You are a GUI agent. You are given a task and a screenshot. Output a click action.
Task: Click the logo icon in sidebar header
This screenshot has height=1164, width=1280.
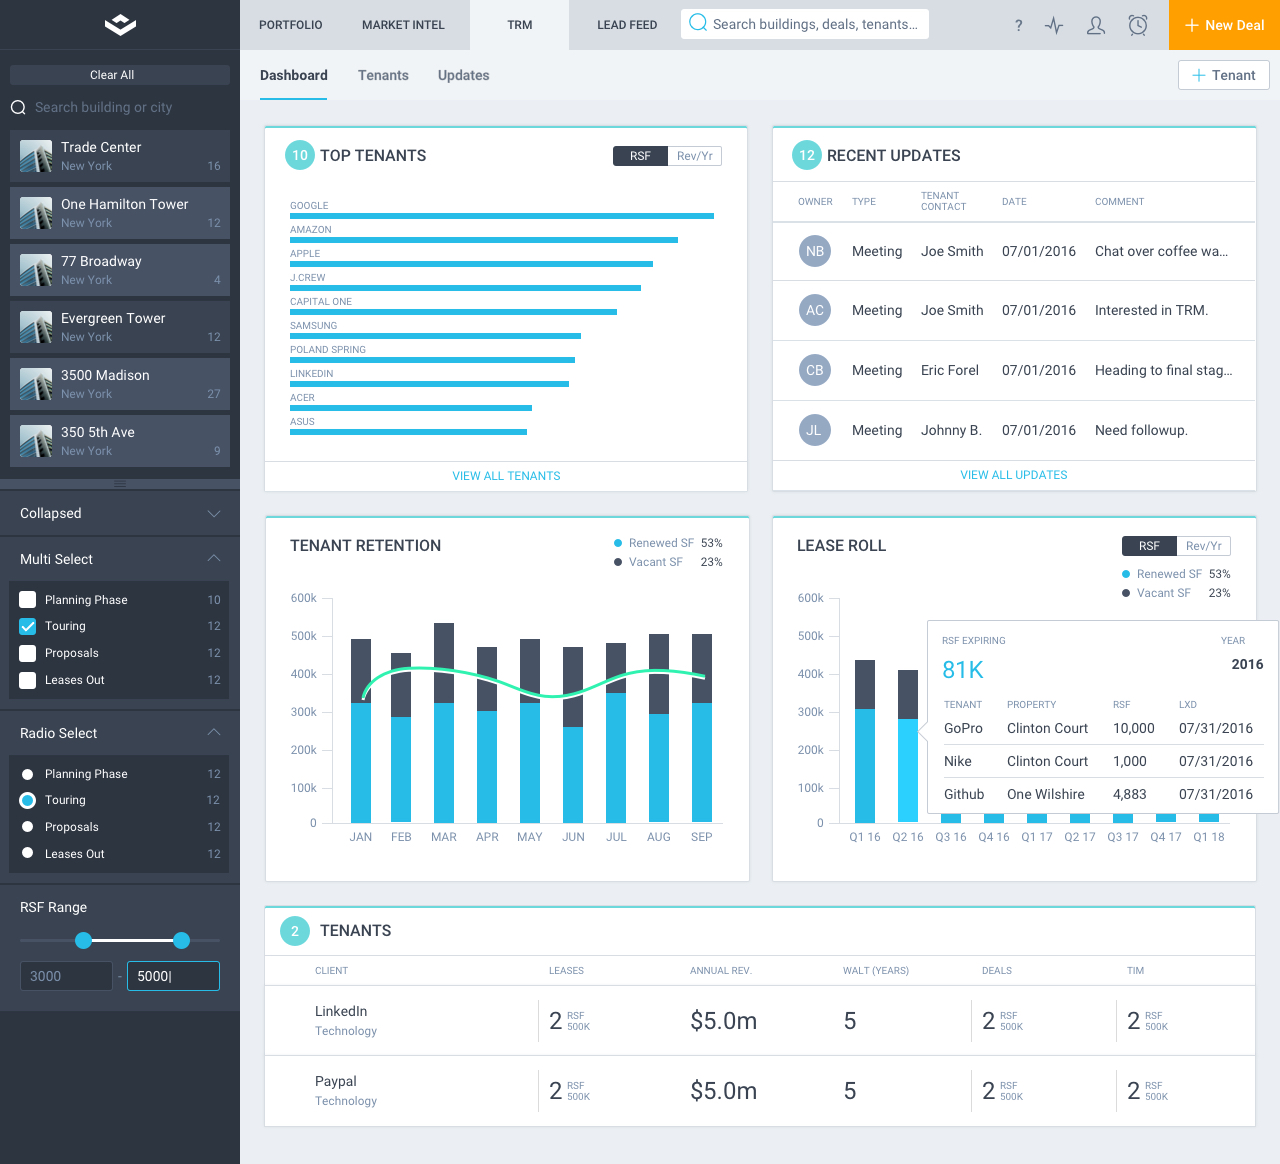120,25
